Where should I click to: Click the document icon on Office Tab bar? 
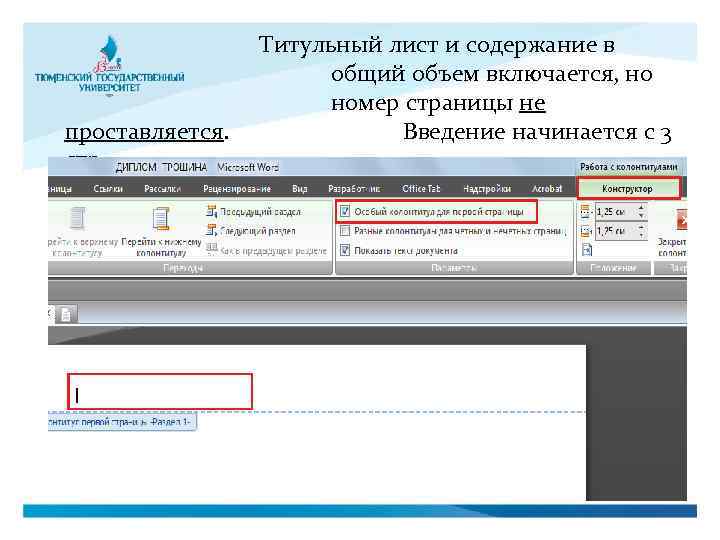(66, 315)
